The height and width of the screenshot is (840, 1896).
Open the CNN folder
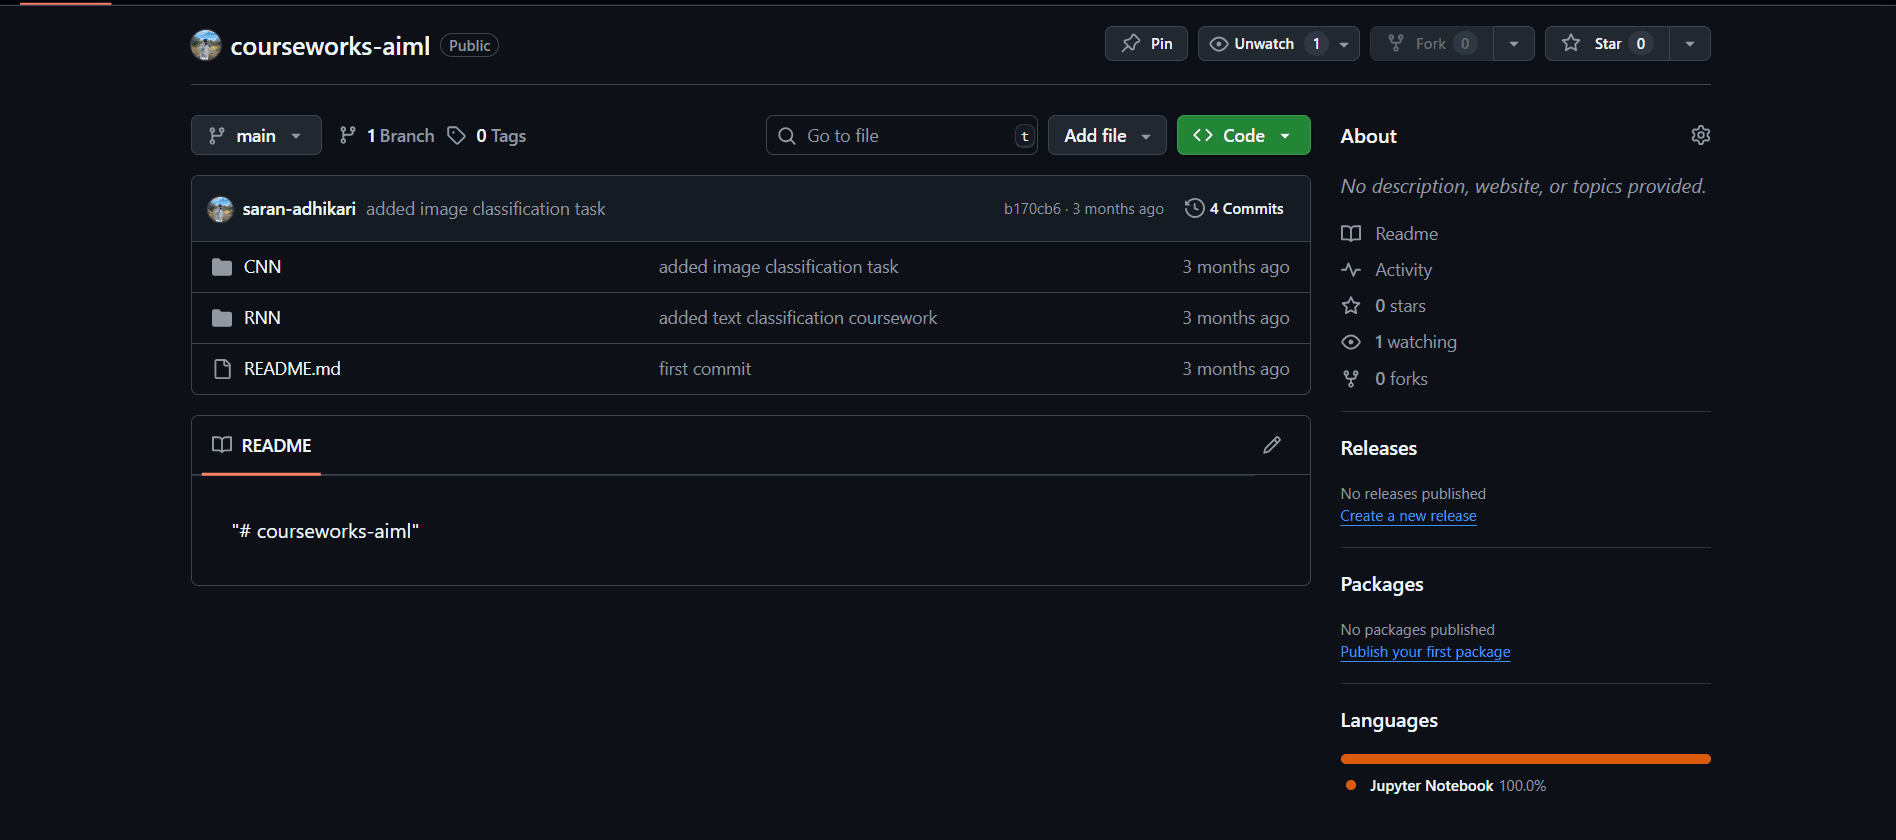[262, 267]
